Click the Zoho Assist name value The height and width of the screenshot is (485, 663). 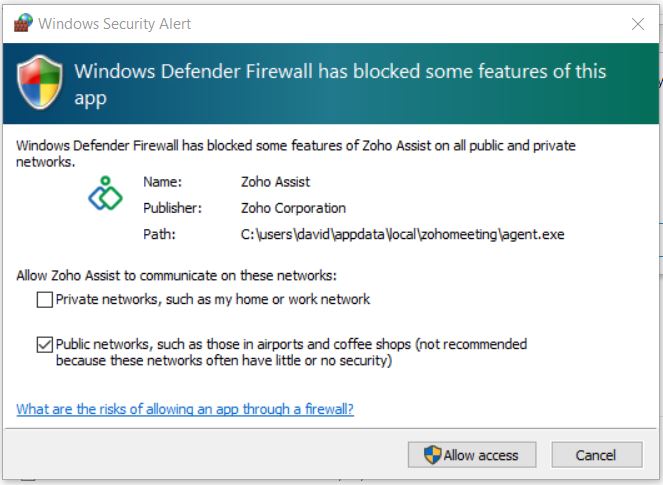pyautogui.click(x=275, y=182)
